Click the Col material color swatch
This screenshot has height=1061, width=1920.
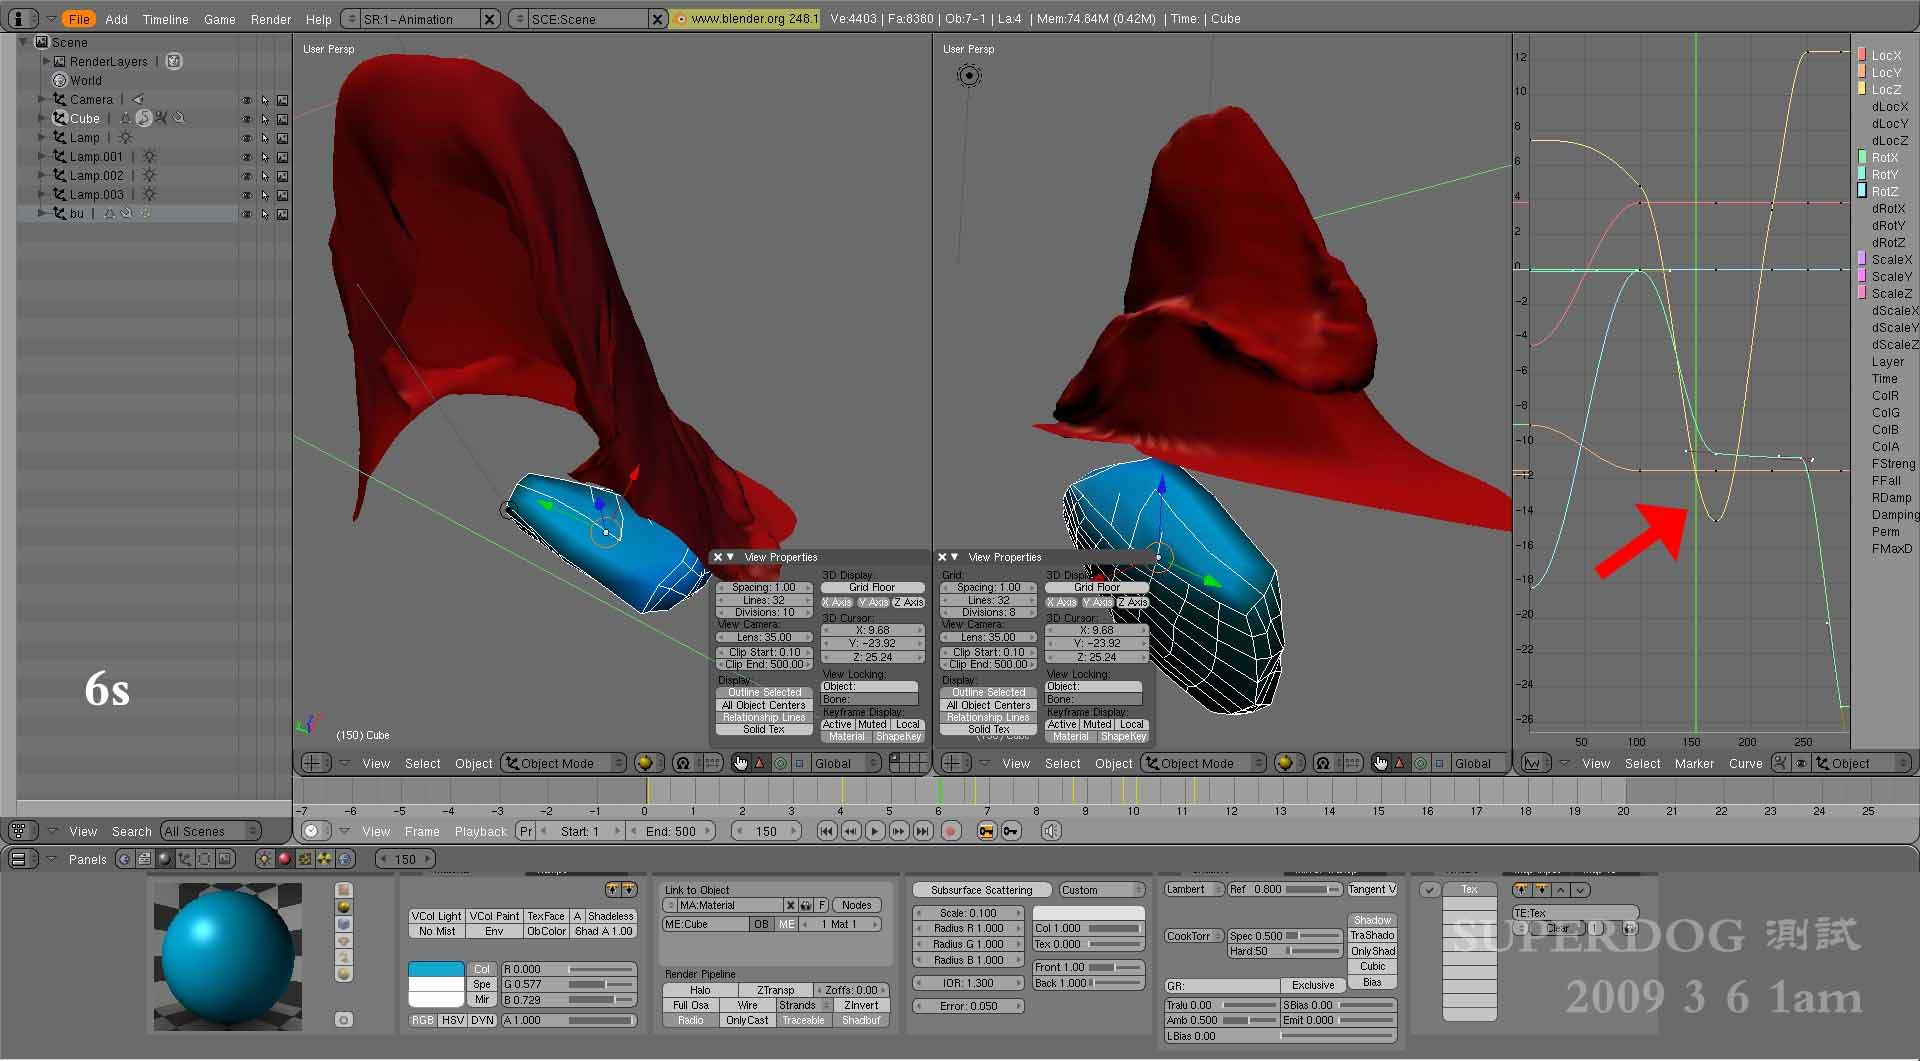(436, 969)
